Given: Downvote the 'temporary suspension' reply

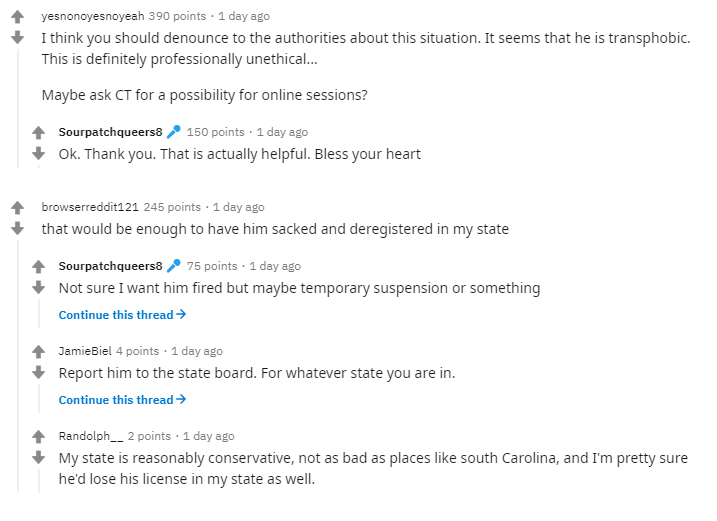Looking at the screenshot, I should (x=38, y=287).
